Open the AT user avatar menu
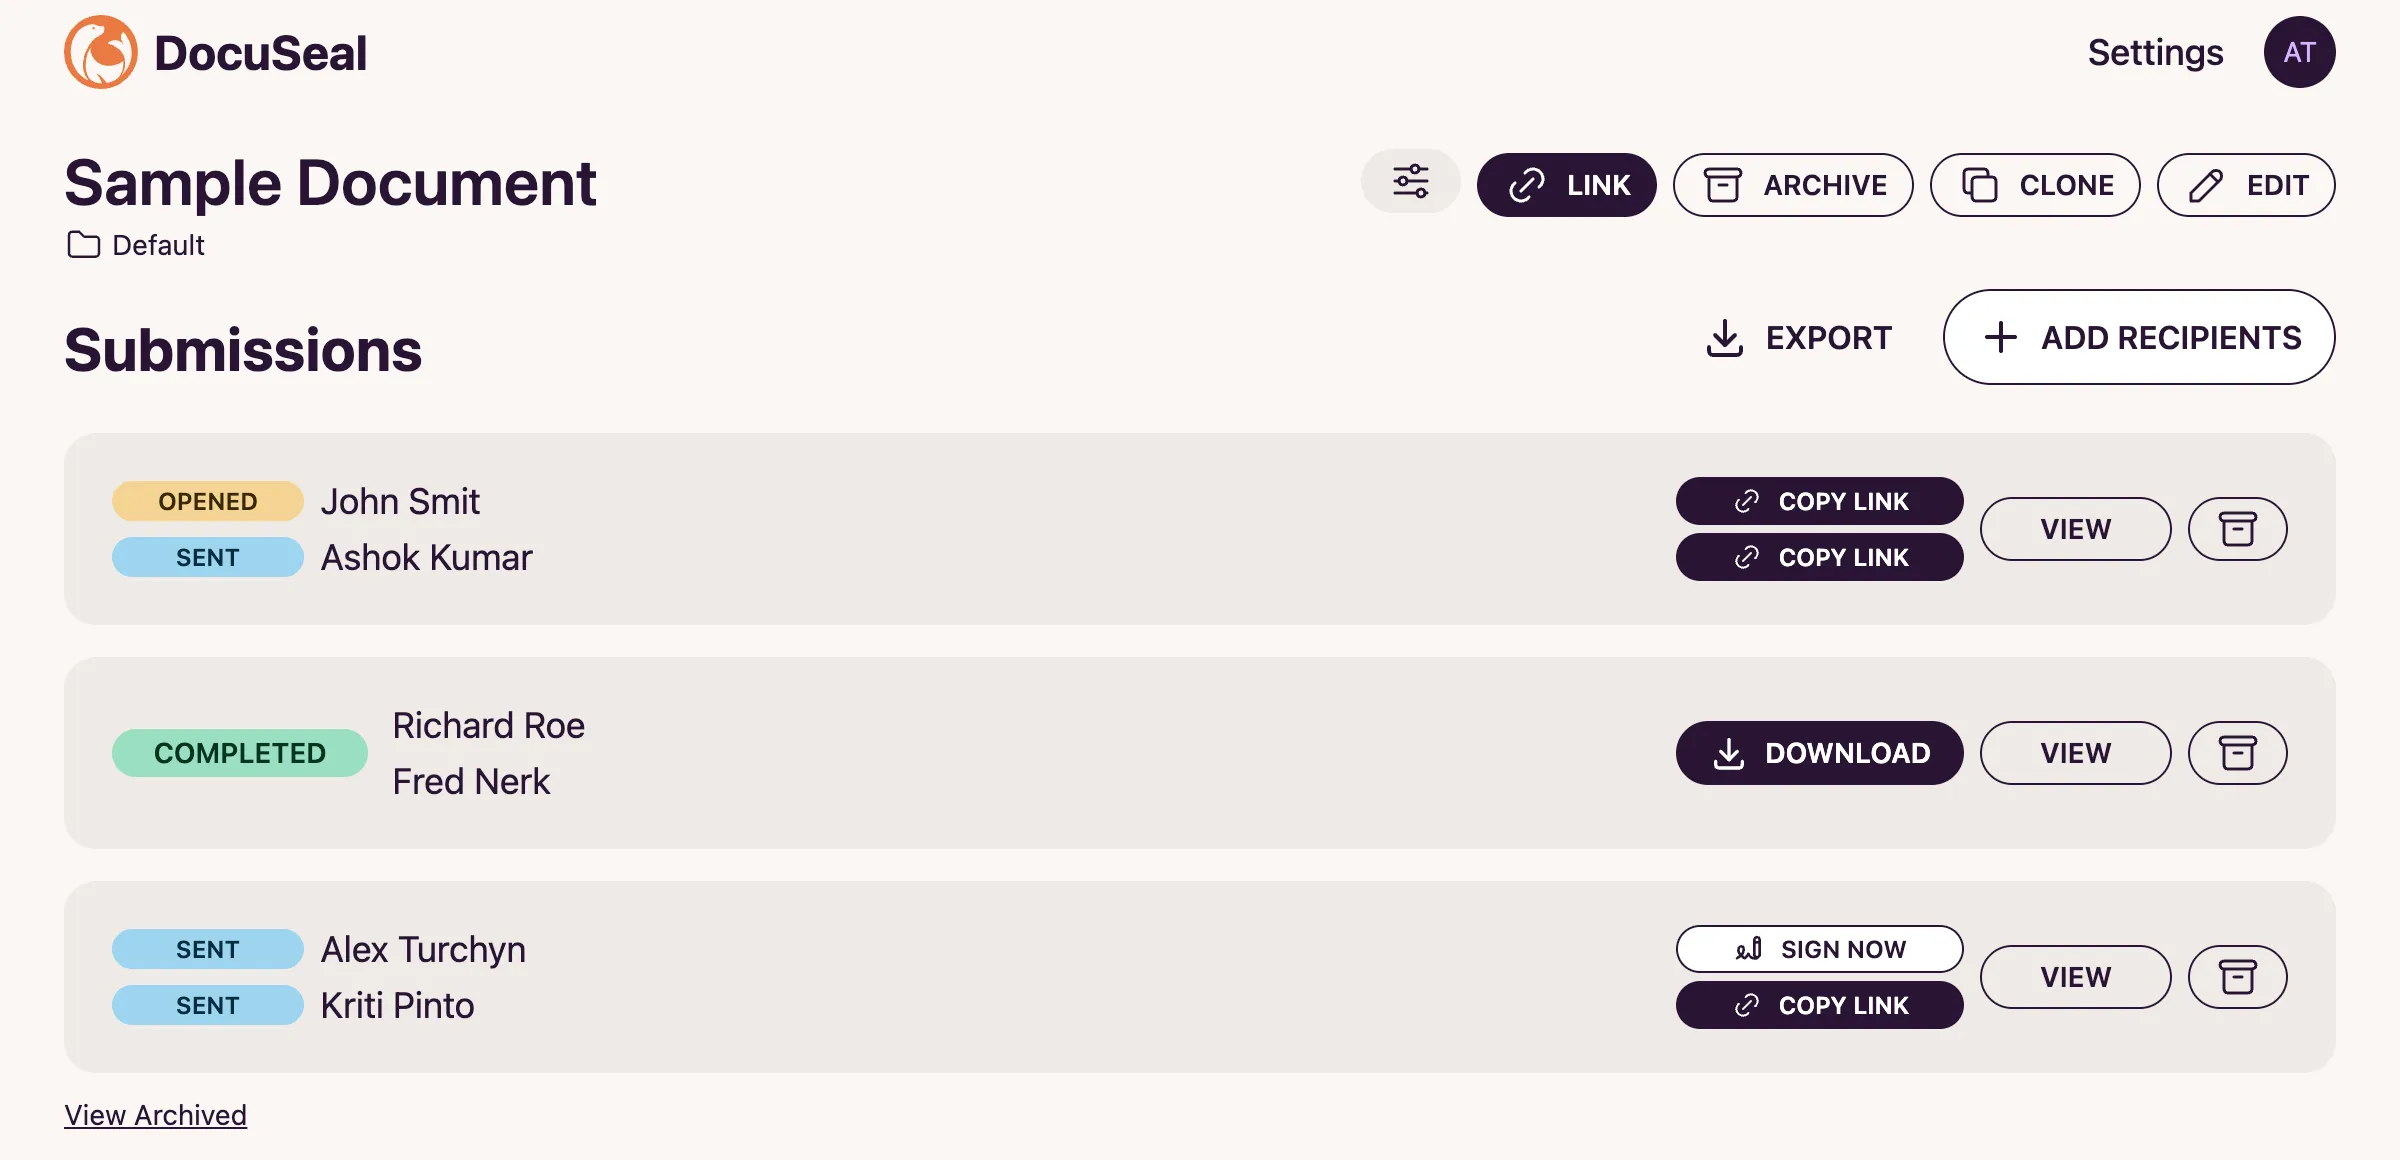 click(x=2299, y=52)
